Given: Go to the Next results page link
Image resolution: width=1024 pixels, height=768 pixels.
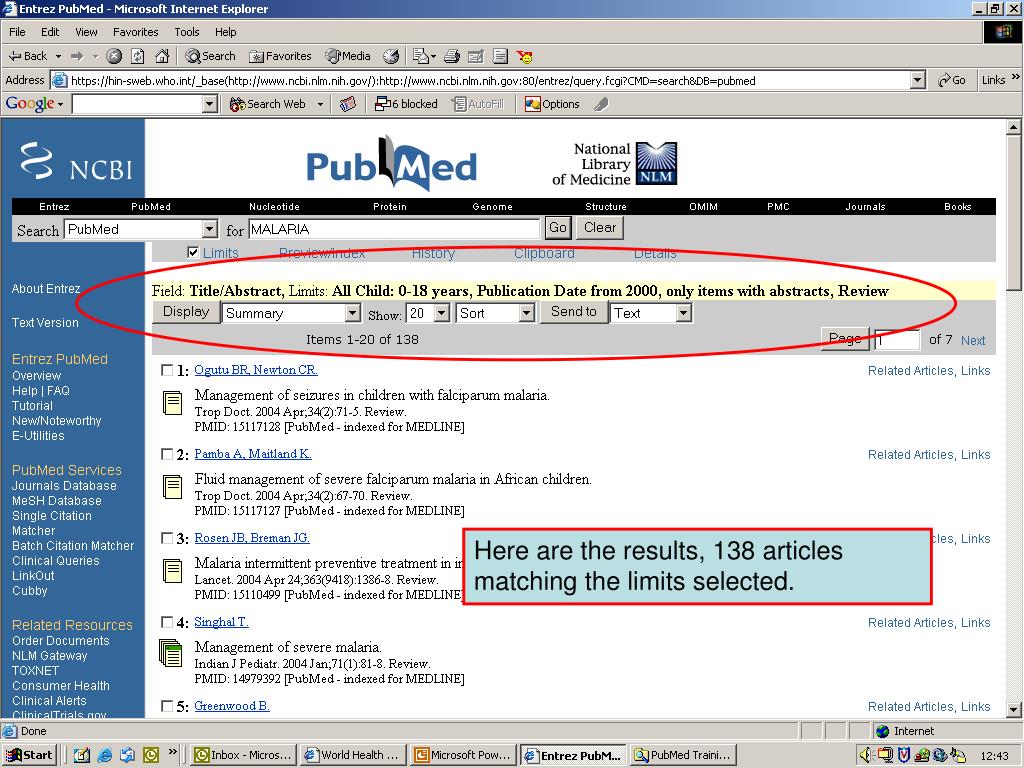Looking at the screenshot, I should pos(972,340).
